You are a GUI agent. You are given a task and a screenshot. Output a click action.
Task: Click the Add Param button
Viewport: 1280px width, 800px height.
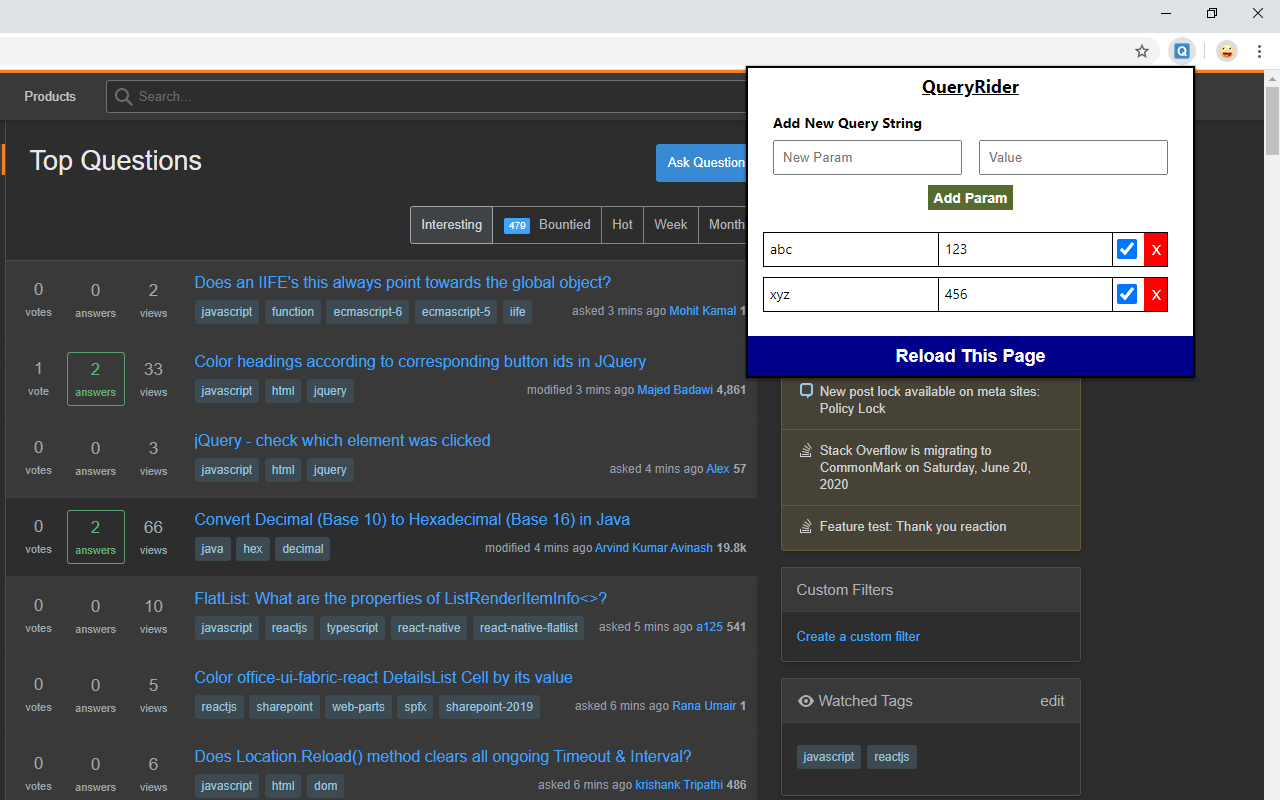[970, 198]
